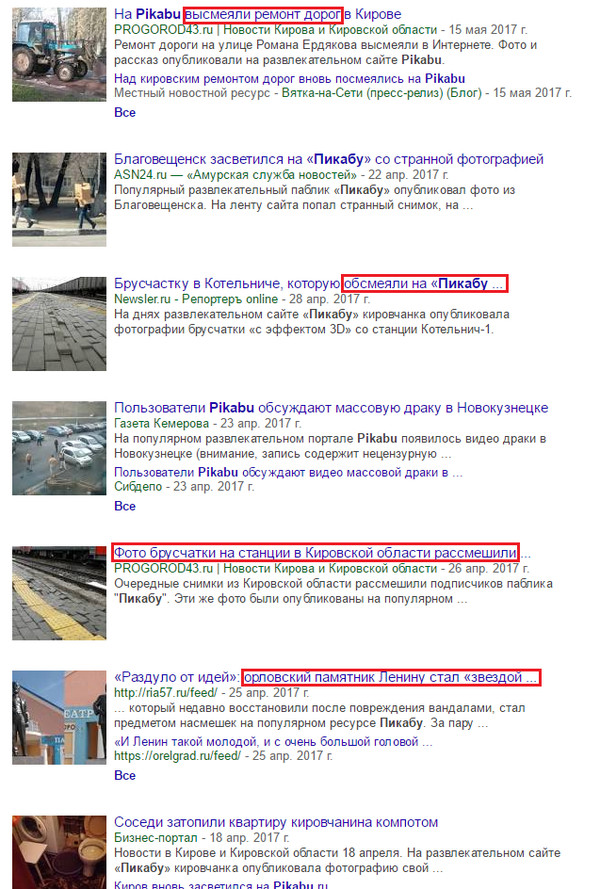Screen dimensions: 600x889
Task: Open headline about Kirov region station cobblestone photo
Action: [x=322, y=552]
